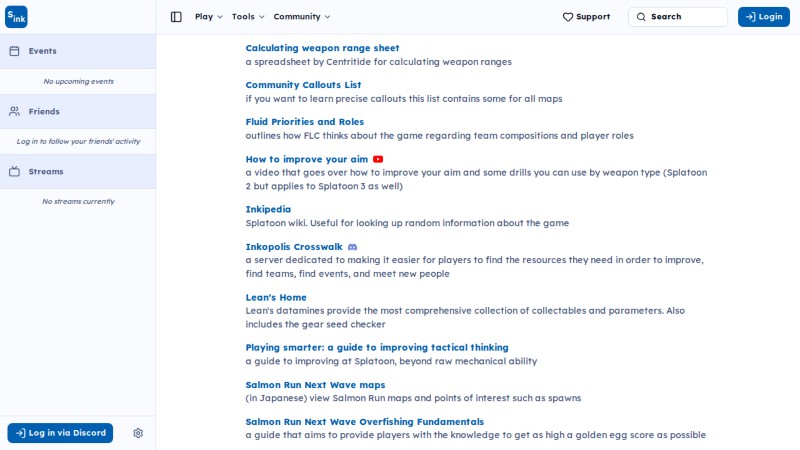The height and width of the screenshot is (450, 800).
Task: Open the Tools dropdown menu
Action: (x=248, y=17)
